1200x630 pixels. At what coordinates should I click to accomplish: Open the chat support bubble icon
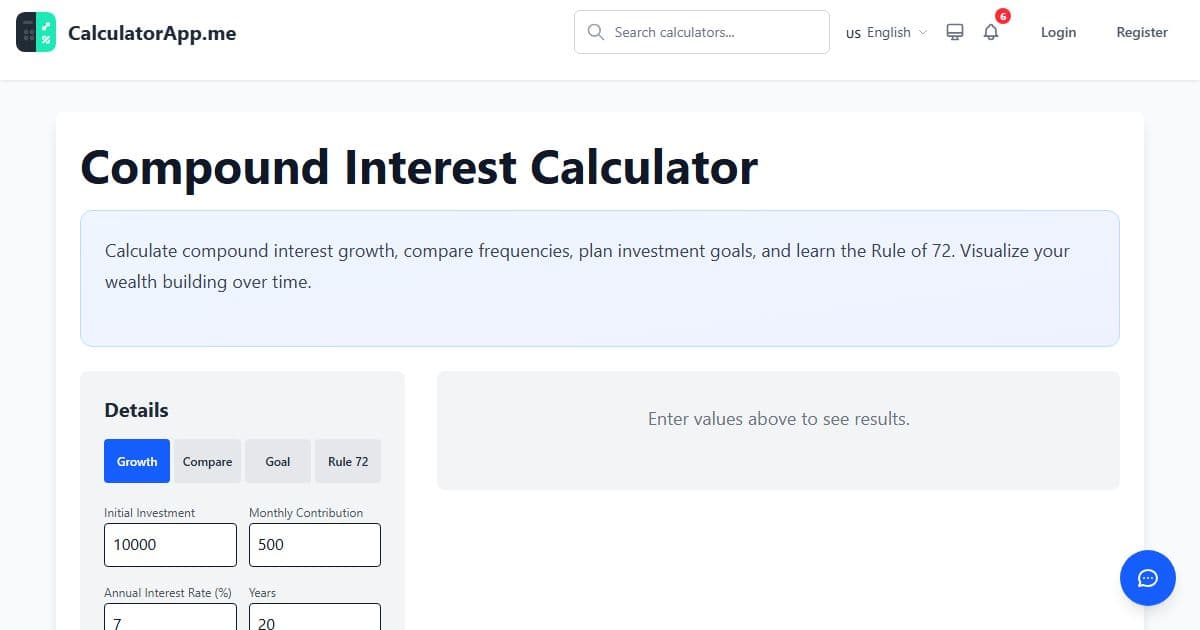pos(1147,578)
